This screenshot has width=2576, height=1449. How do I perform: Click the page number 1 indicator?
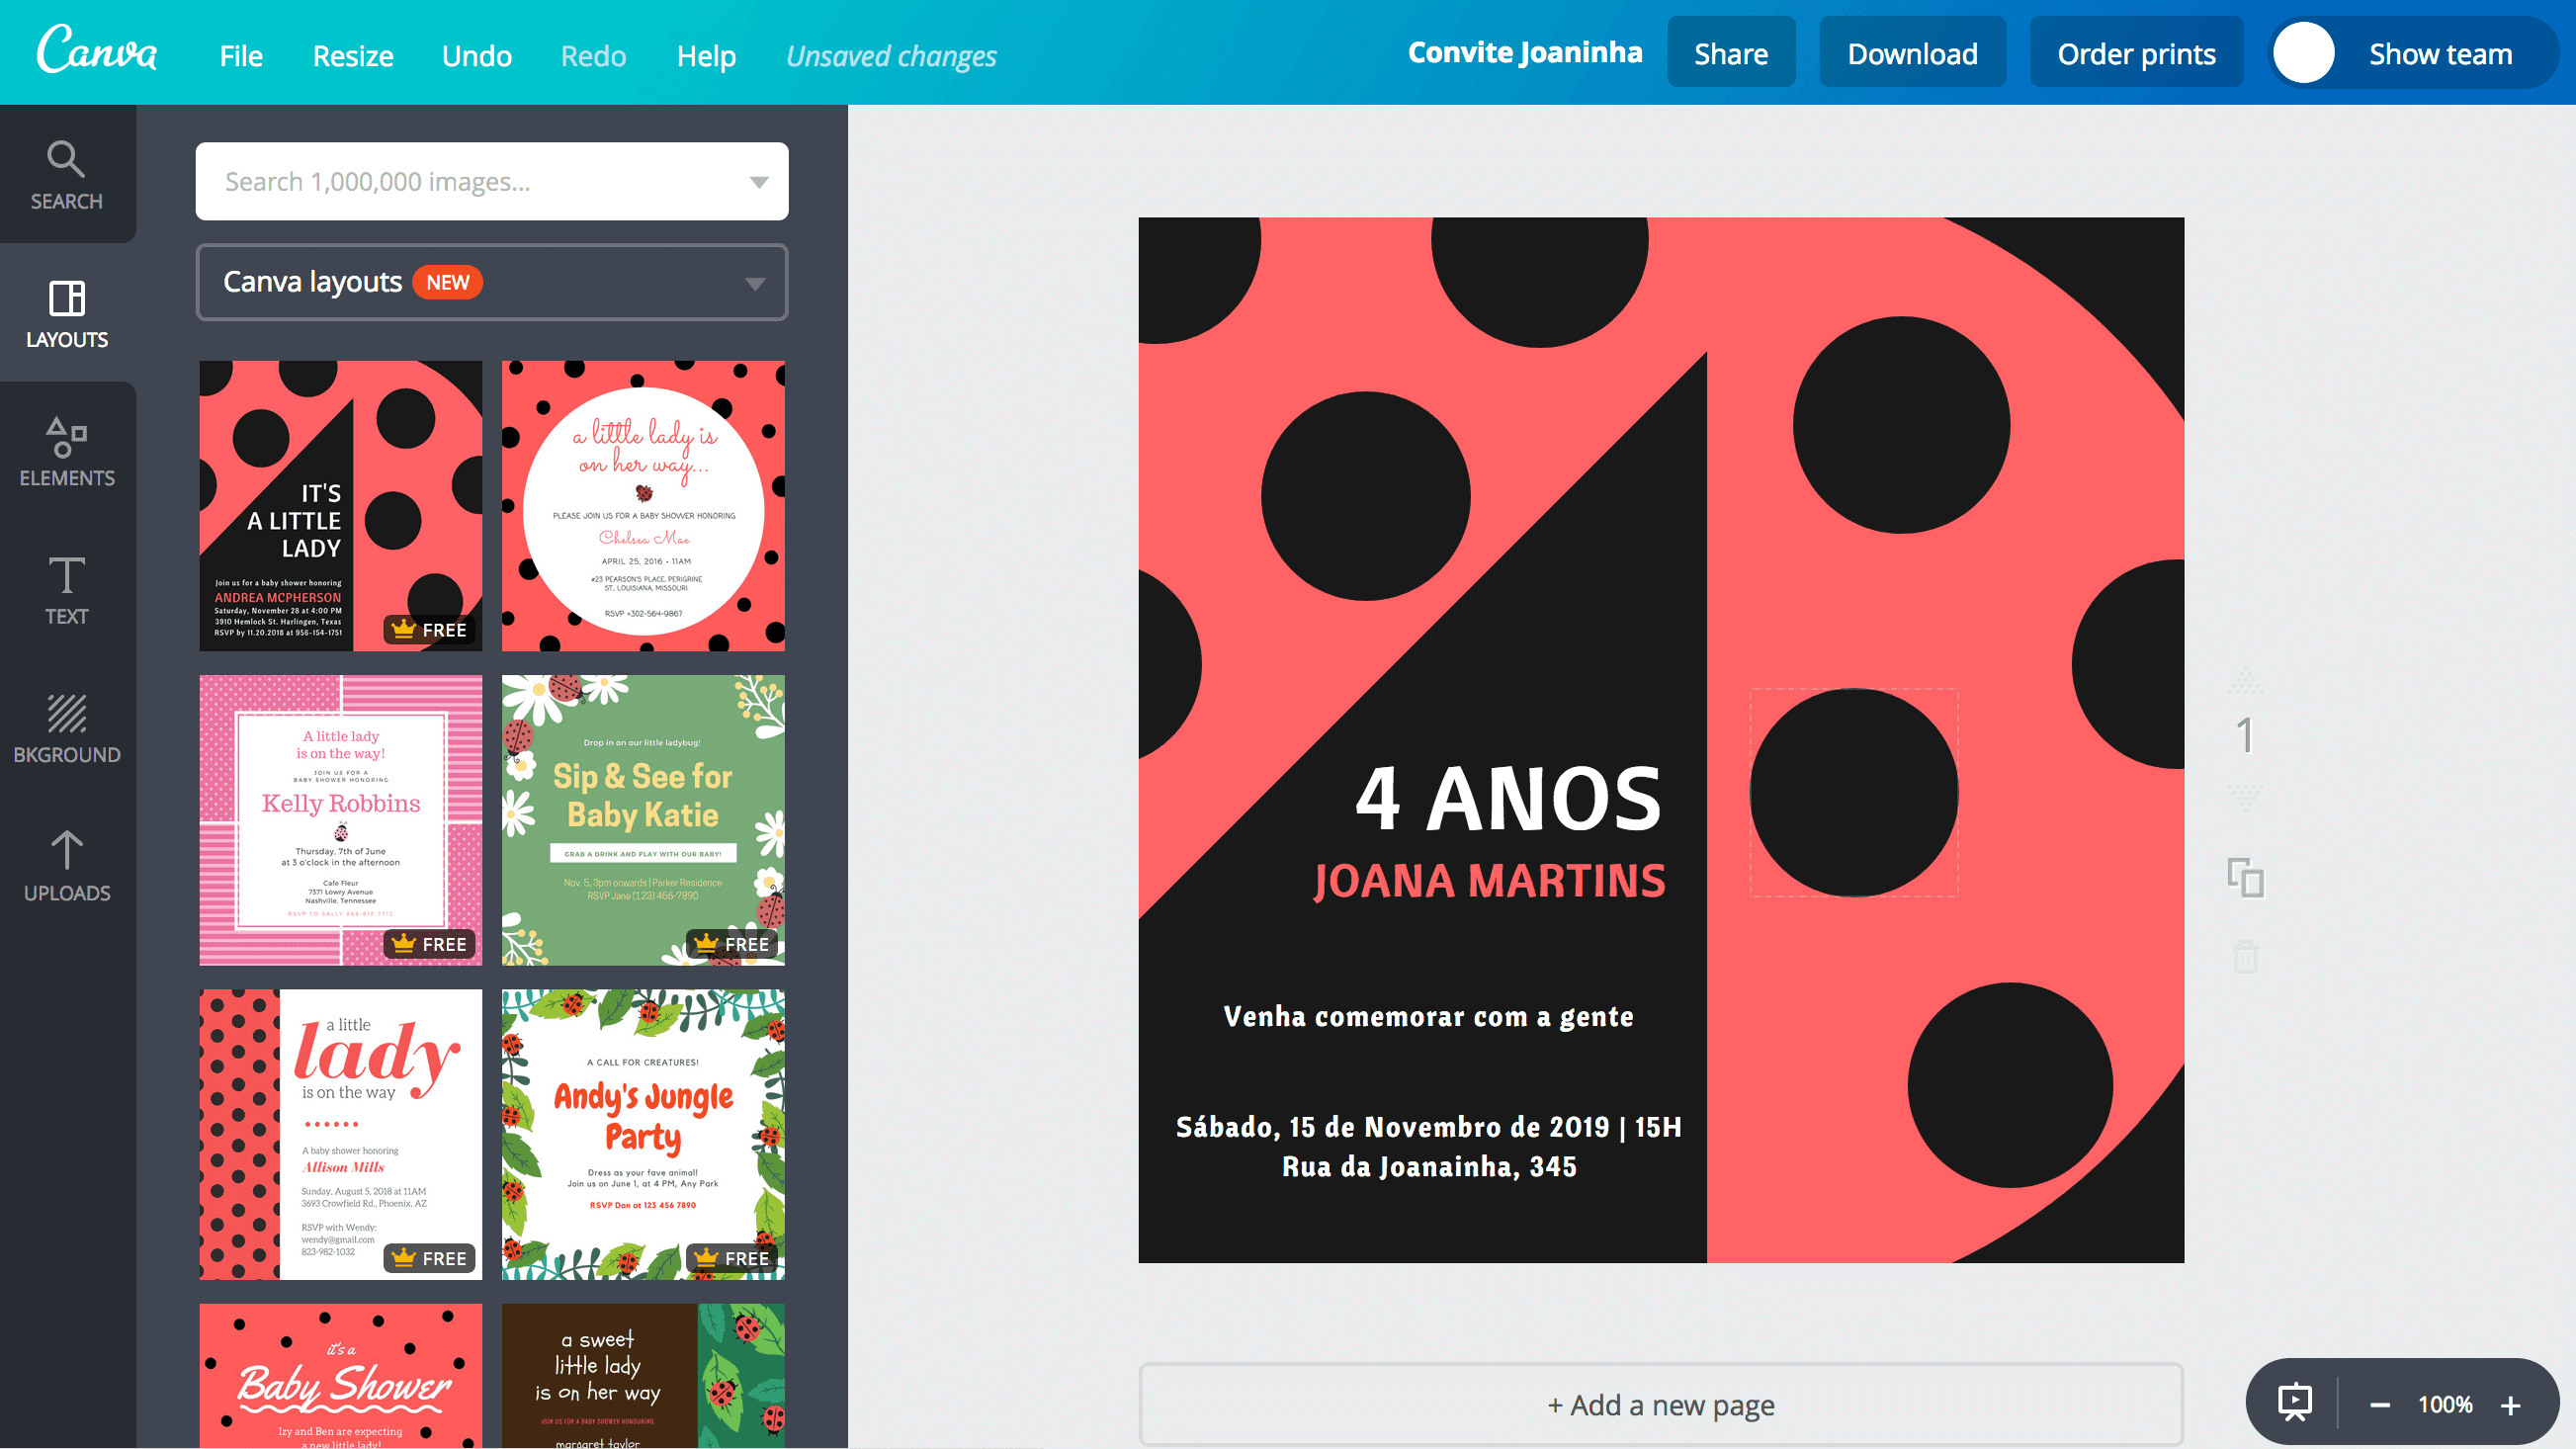tap(2245, 736)
